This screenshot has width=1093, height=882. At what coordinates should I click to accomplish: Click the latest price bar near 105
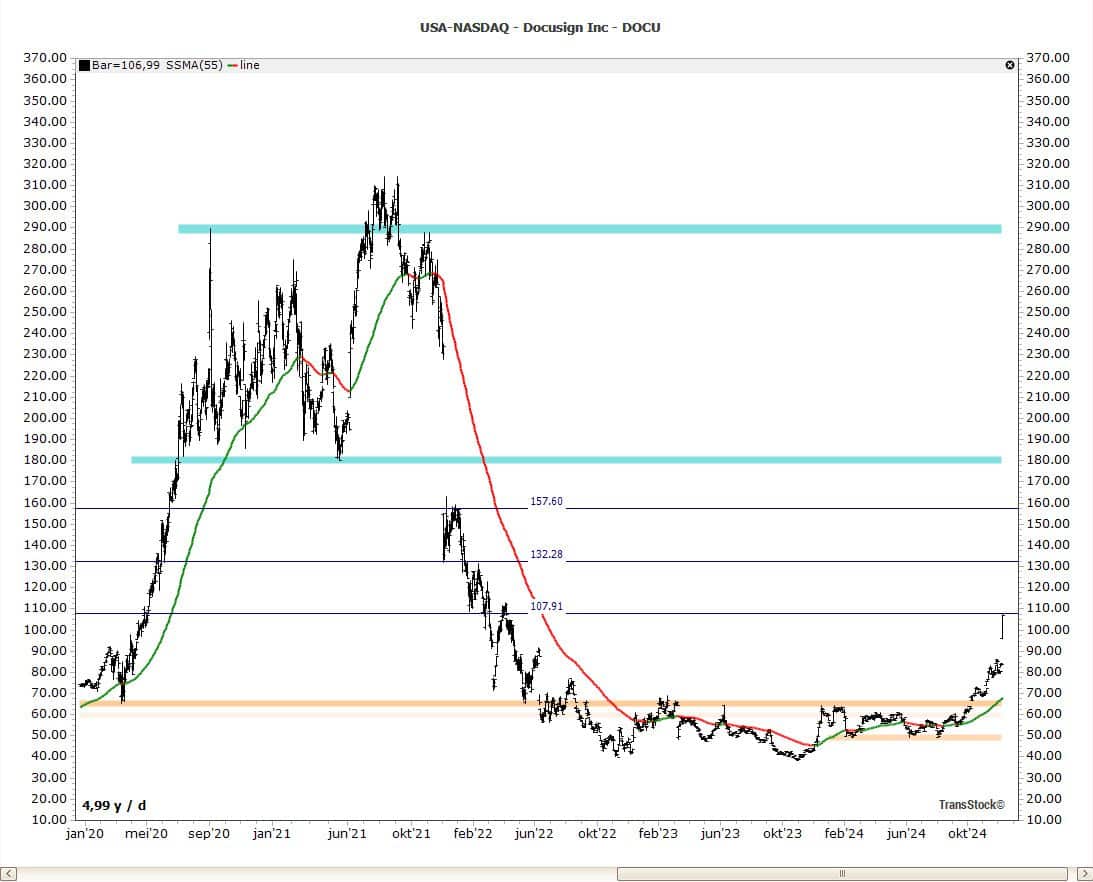click(x=1002, y=626)
